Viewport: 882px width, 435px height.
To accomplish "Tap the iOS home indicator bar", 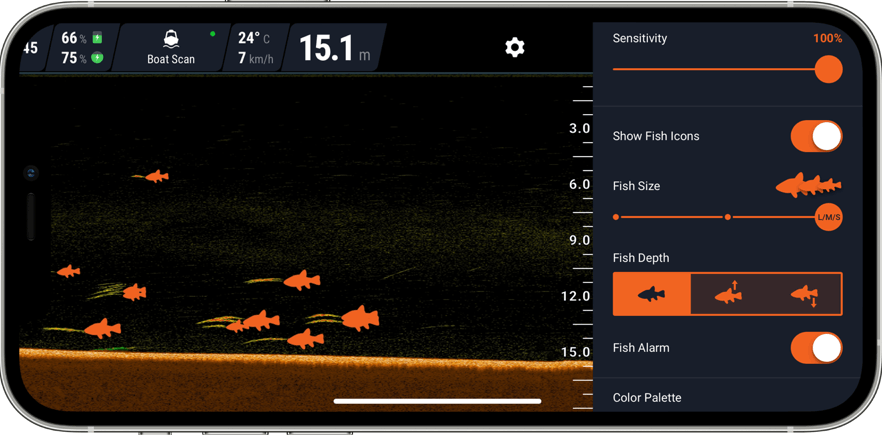I will coord(438,401).
